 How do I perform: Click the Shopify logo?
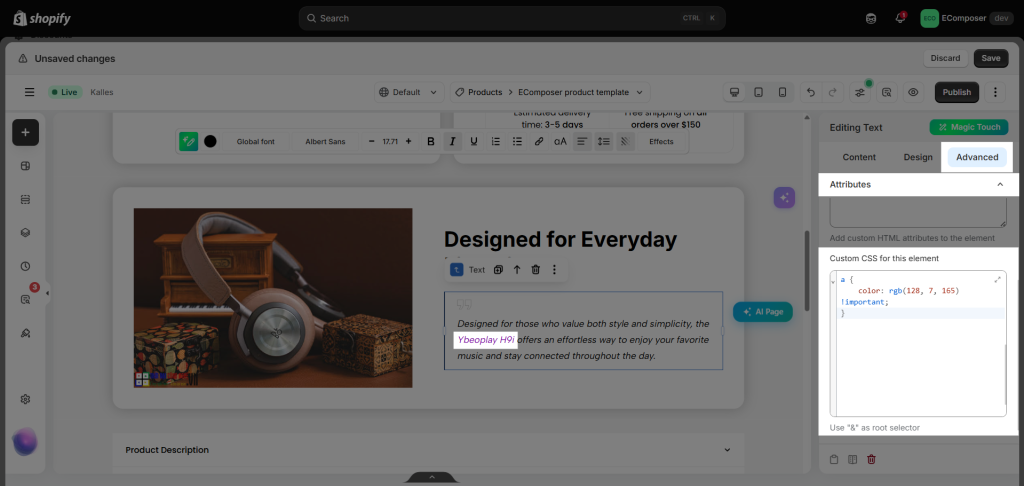point(42,18)
